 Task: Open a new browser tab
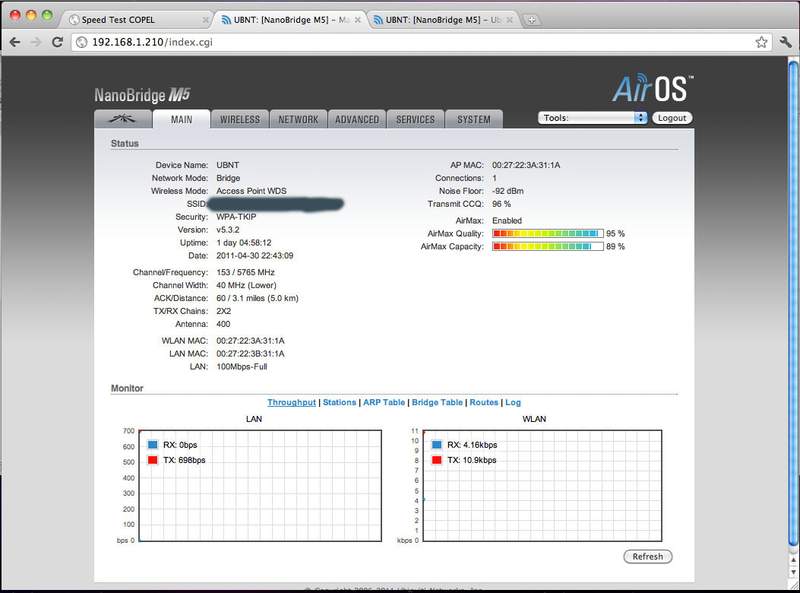pyautogui.click(x=532, y=20)
